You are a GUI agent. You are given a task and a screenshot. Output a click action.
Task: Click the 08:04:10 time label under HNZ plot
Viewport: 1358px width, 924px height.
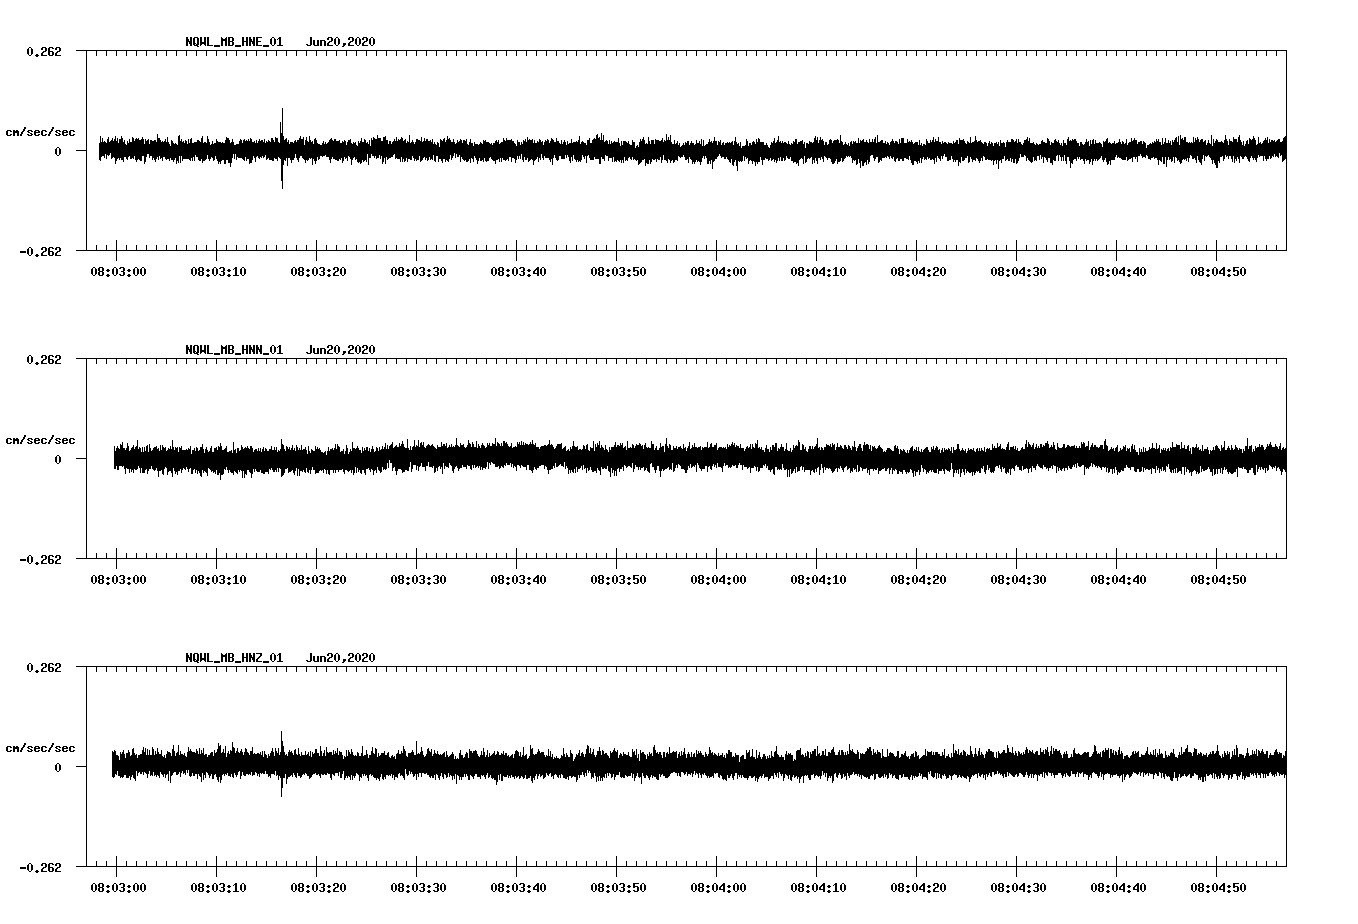[x=818, y=888]
